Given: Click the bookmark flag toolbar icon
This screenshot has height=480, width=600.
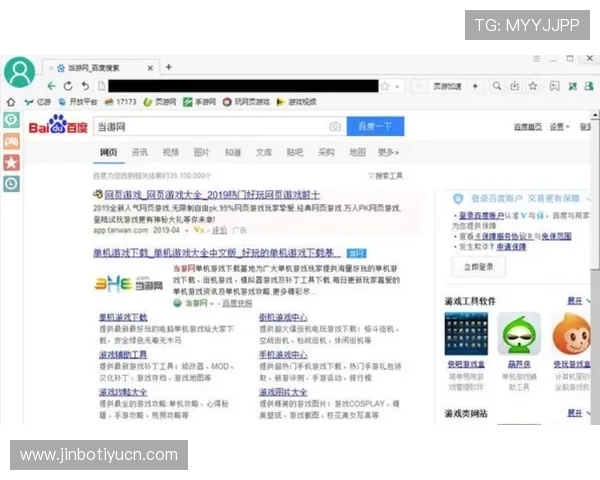Looking at the screenshot, I should pyautogui.click(x=554, y=86).
